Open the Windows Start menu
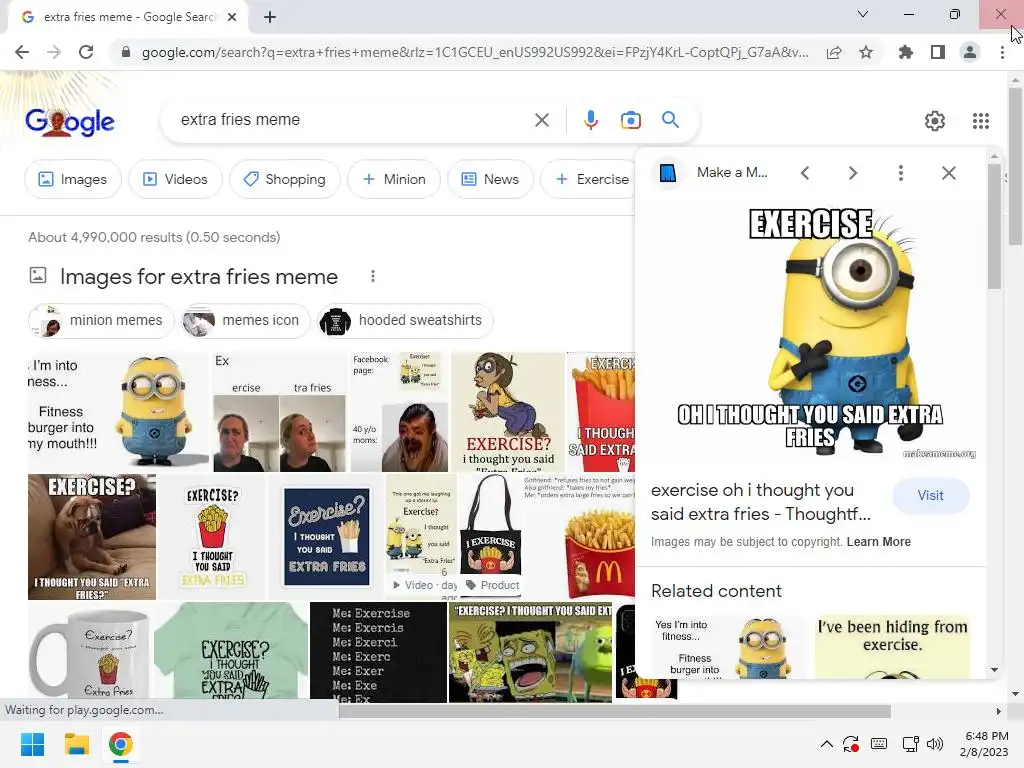The image size is (1024, 768). click(x=32, y=744)
